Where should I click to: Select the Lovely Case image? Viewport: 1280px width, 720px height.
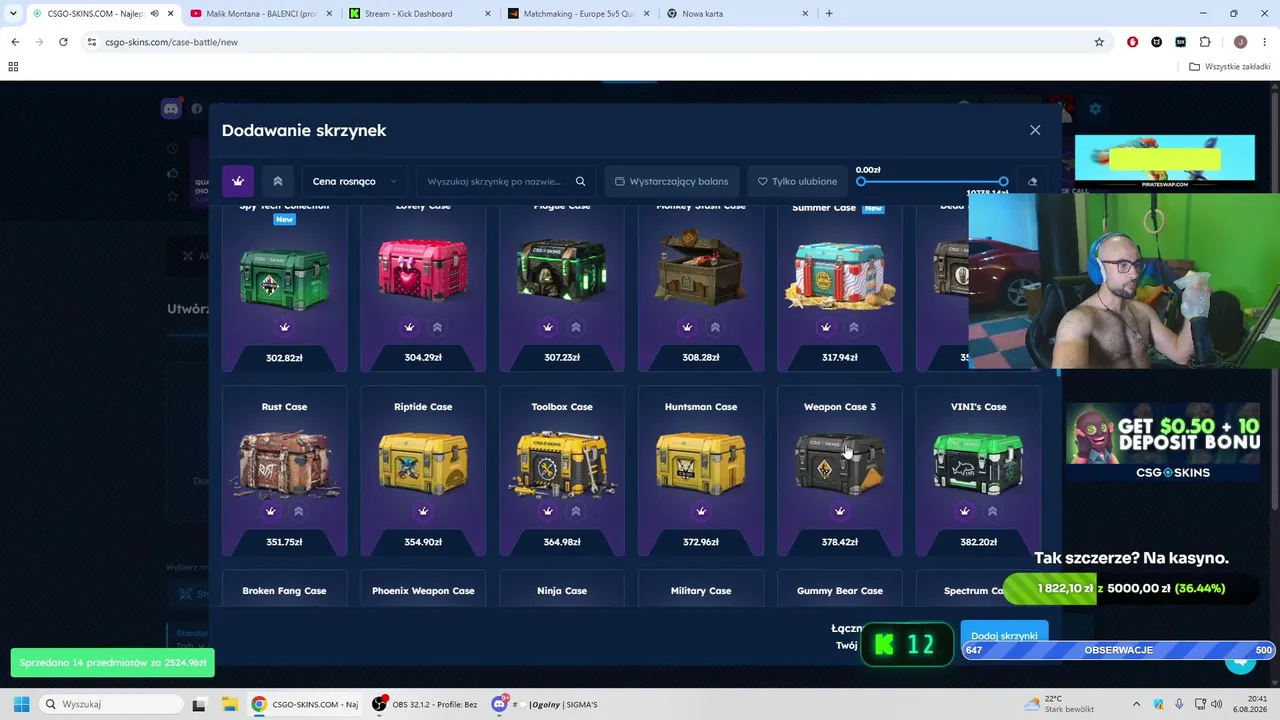[423, 271]
